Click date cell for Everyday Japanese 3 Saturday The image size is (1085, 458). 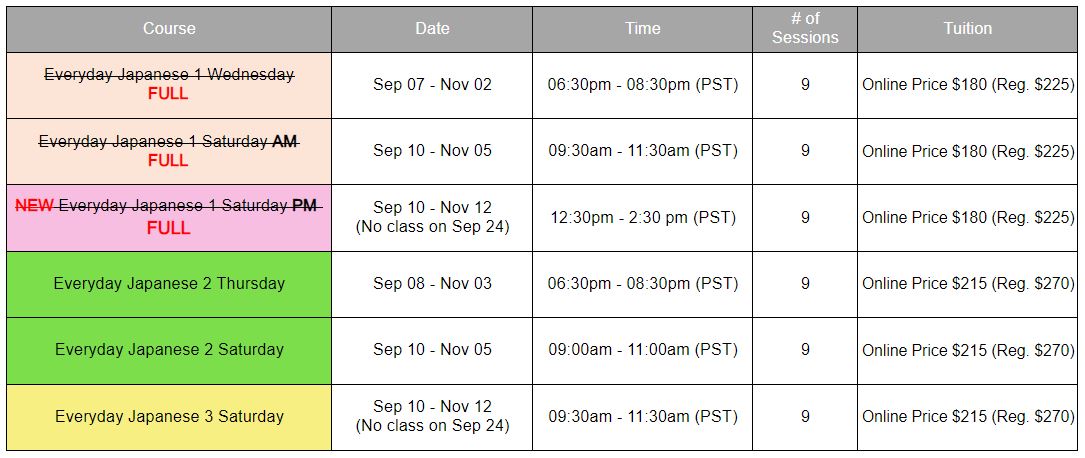coord(432,417)
